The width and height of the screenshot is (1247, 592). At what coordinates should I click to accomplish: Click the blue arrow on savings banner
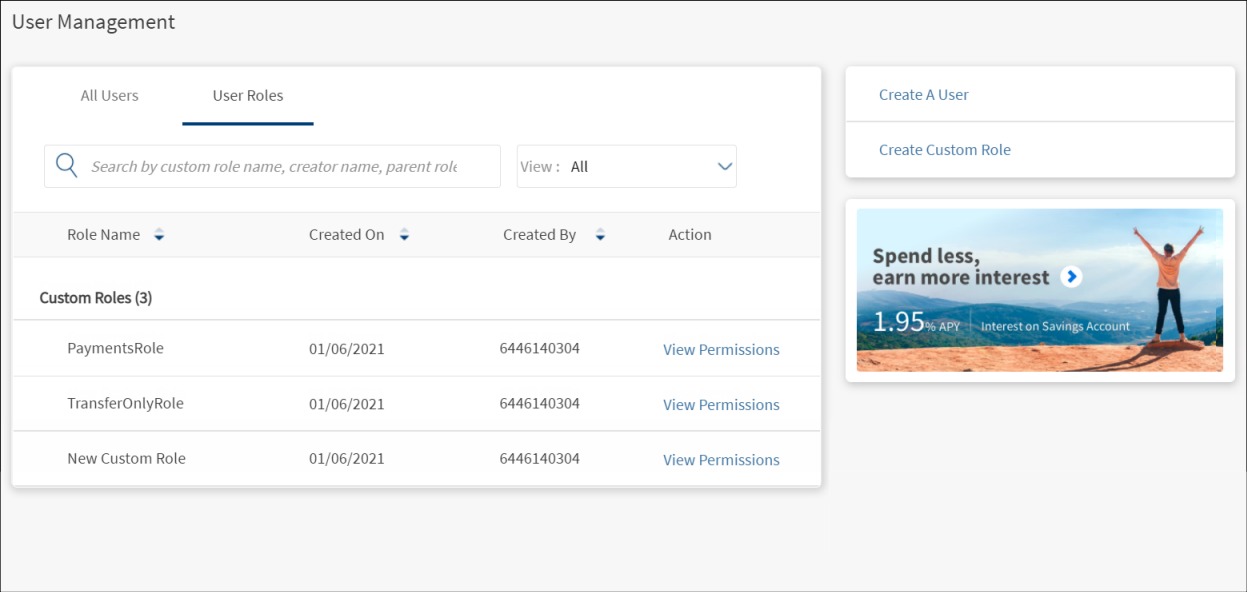pos(1071,277)
